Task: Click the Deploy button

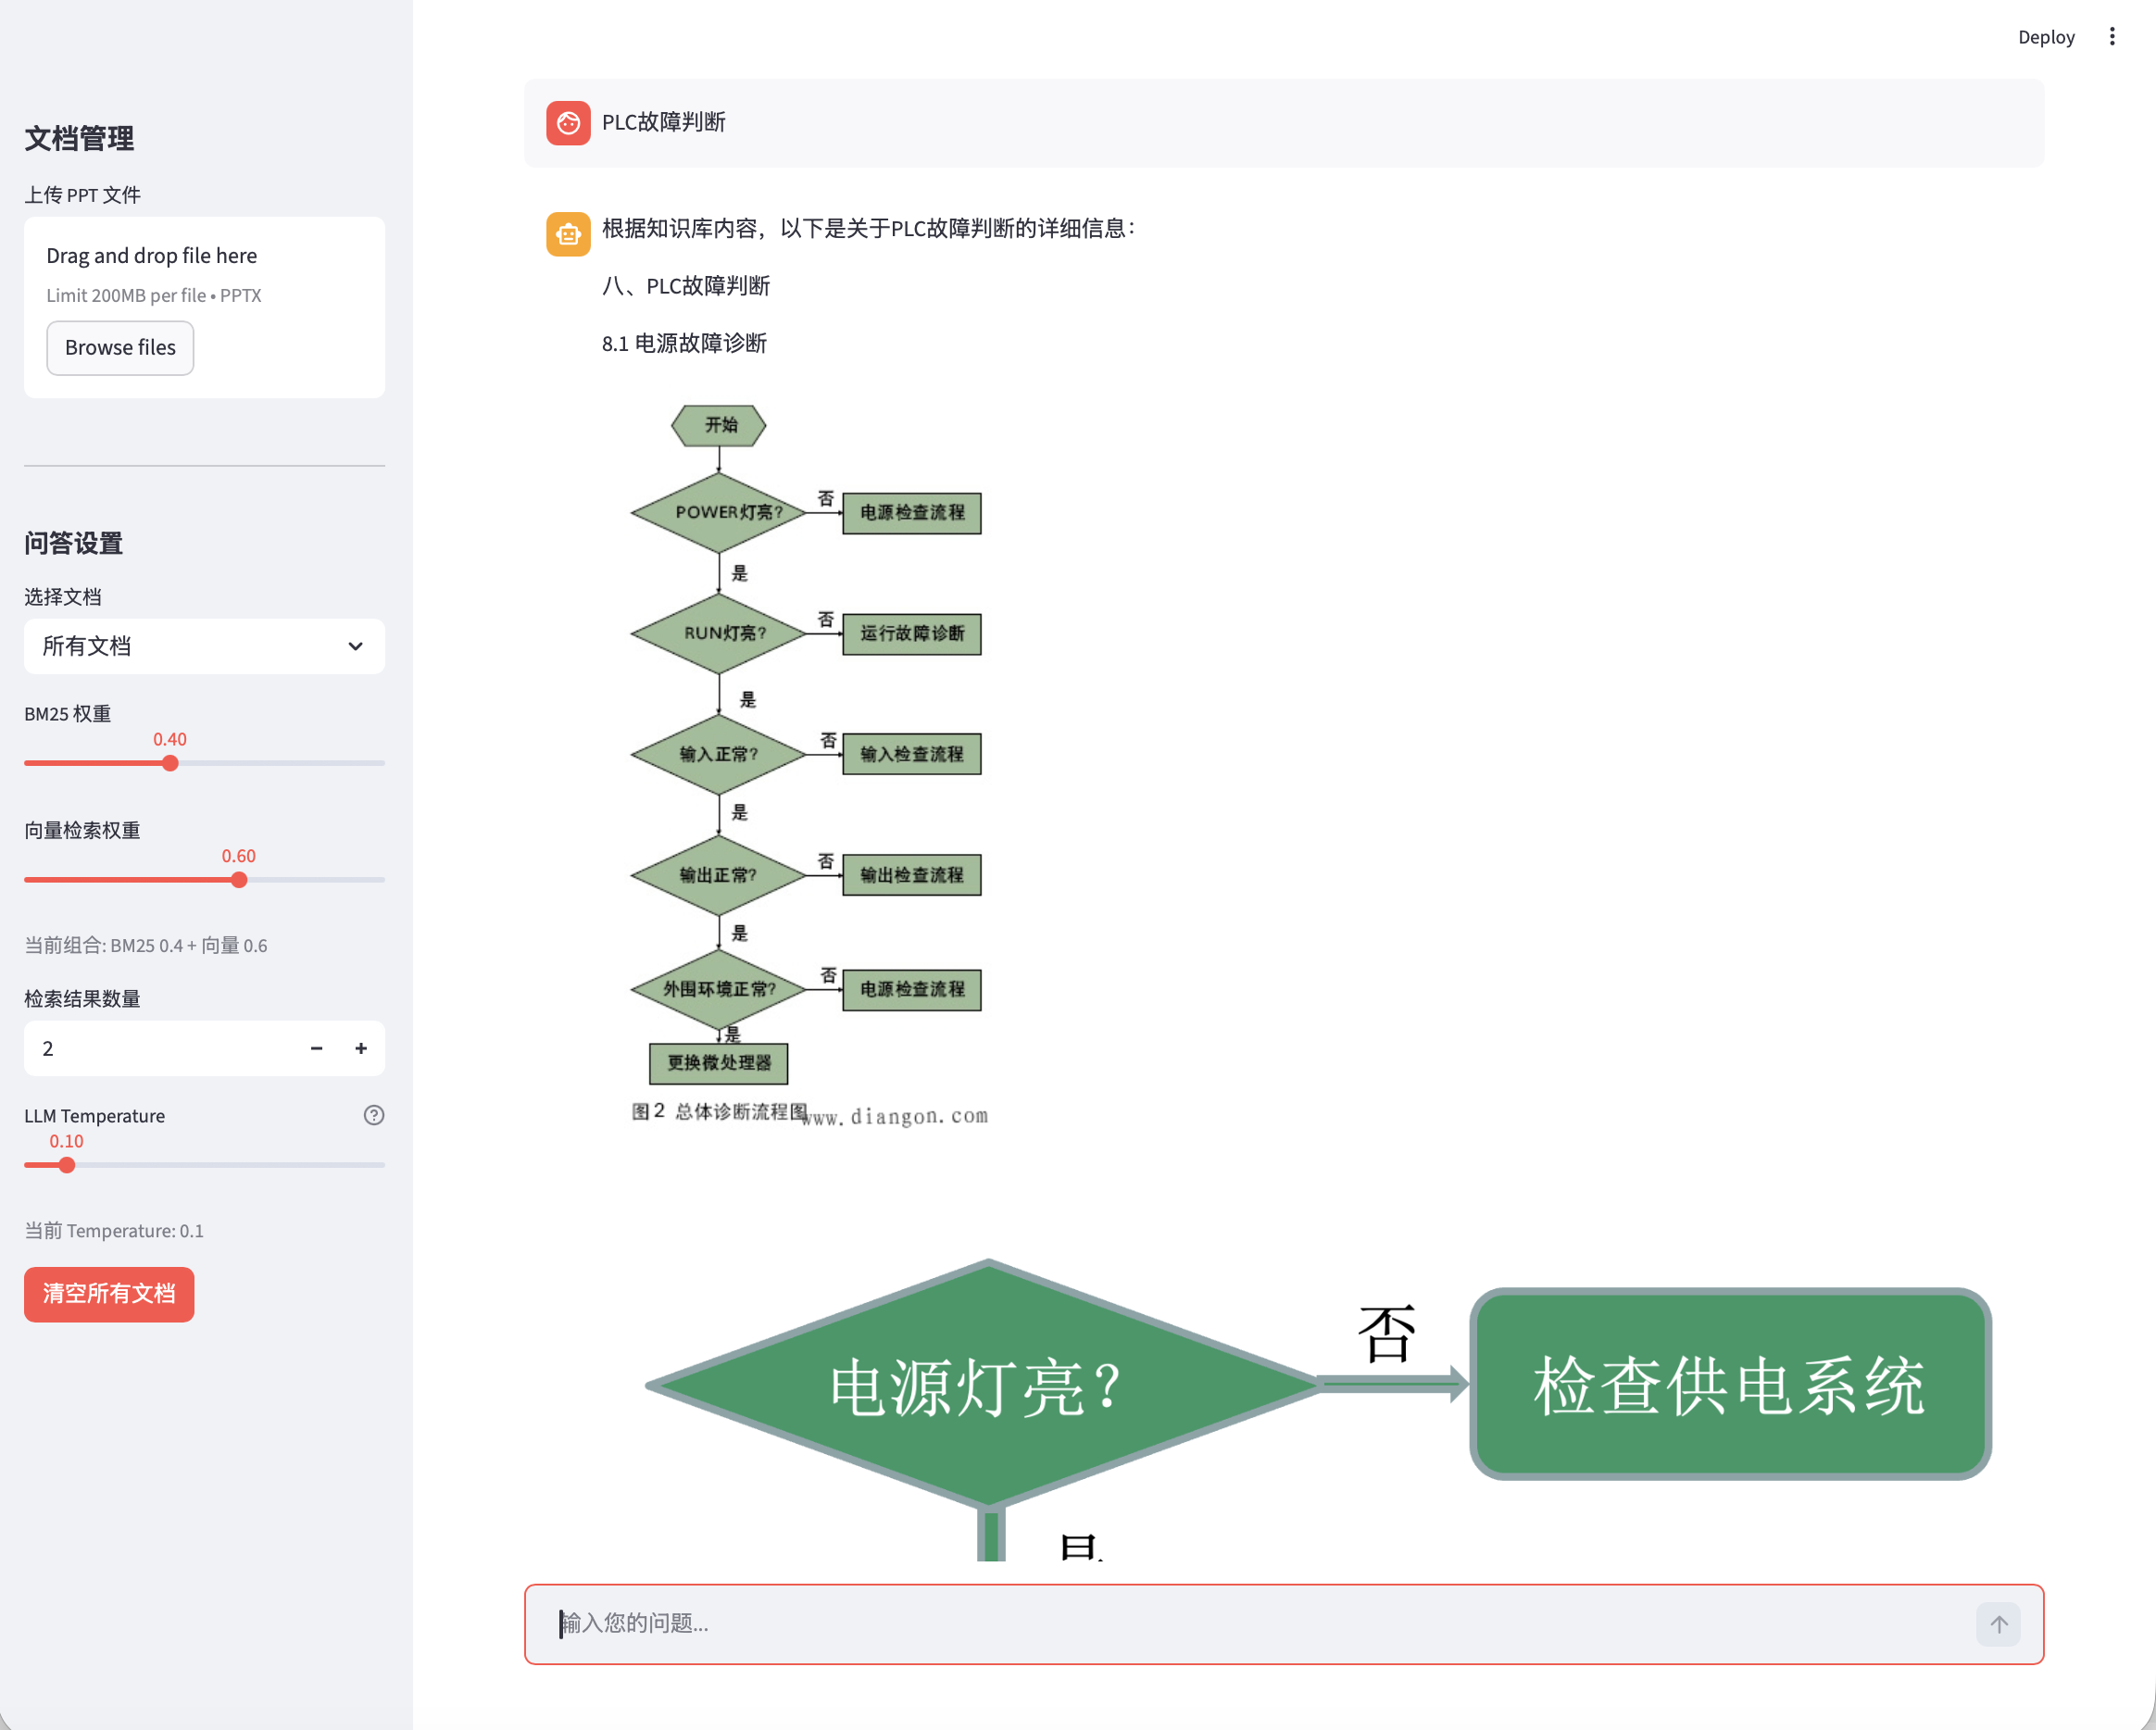Action: [x=2045, y=37]
